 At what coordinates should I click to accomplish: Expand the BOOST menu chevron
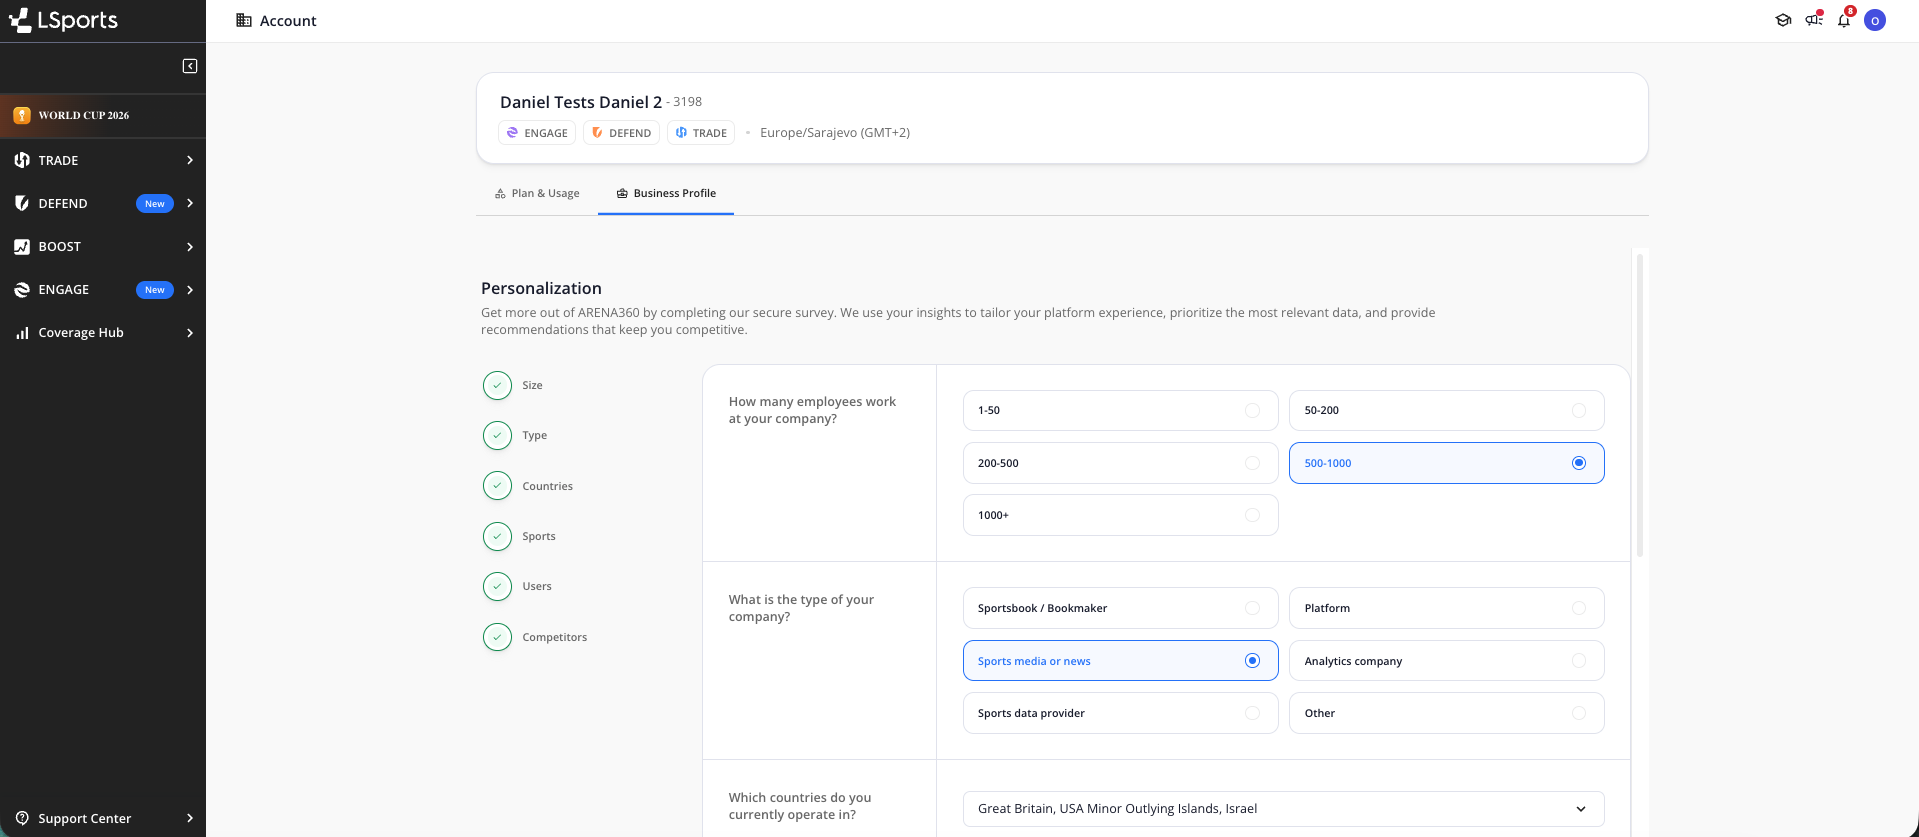[x=190, y=247]
